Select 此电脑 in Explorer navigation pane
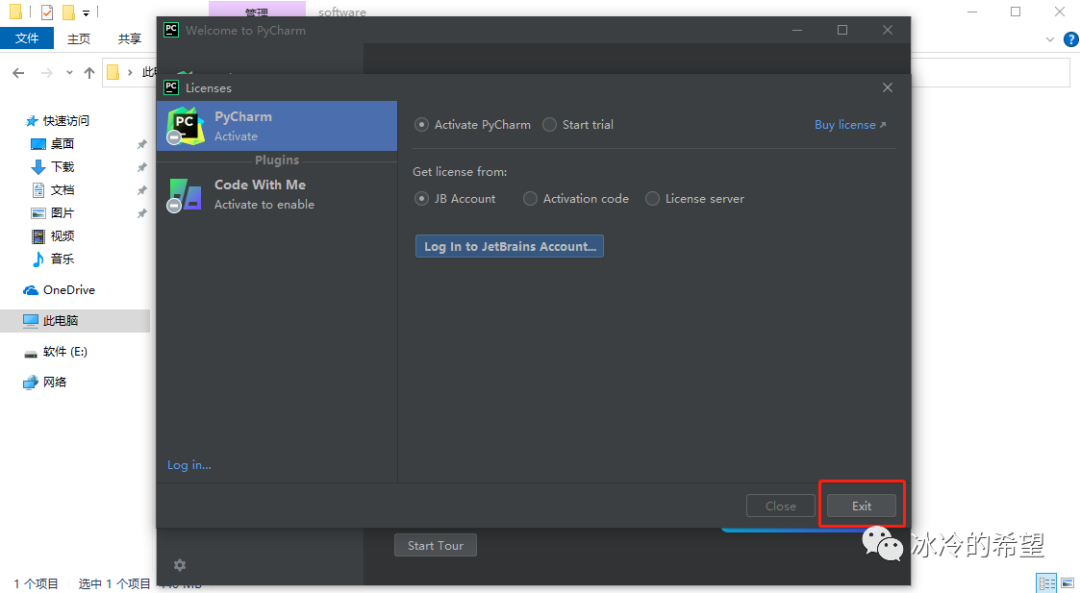 pos(75,320)
